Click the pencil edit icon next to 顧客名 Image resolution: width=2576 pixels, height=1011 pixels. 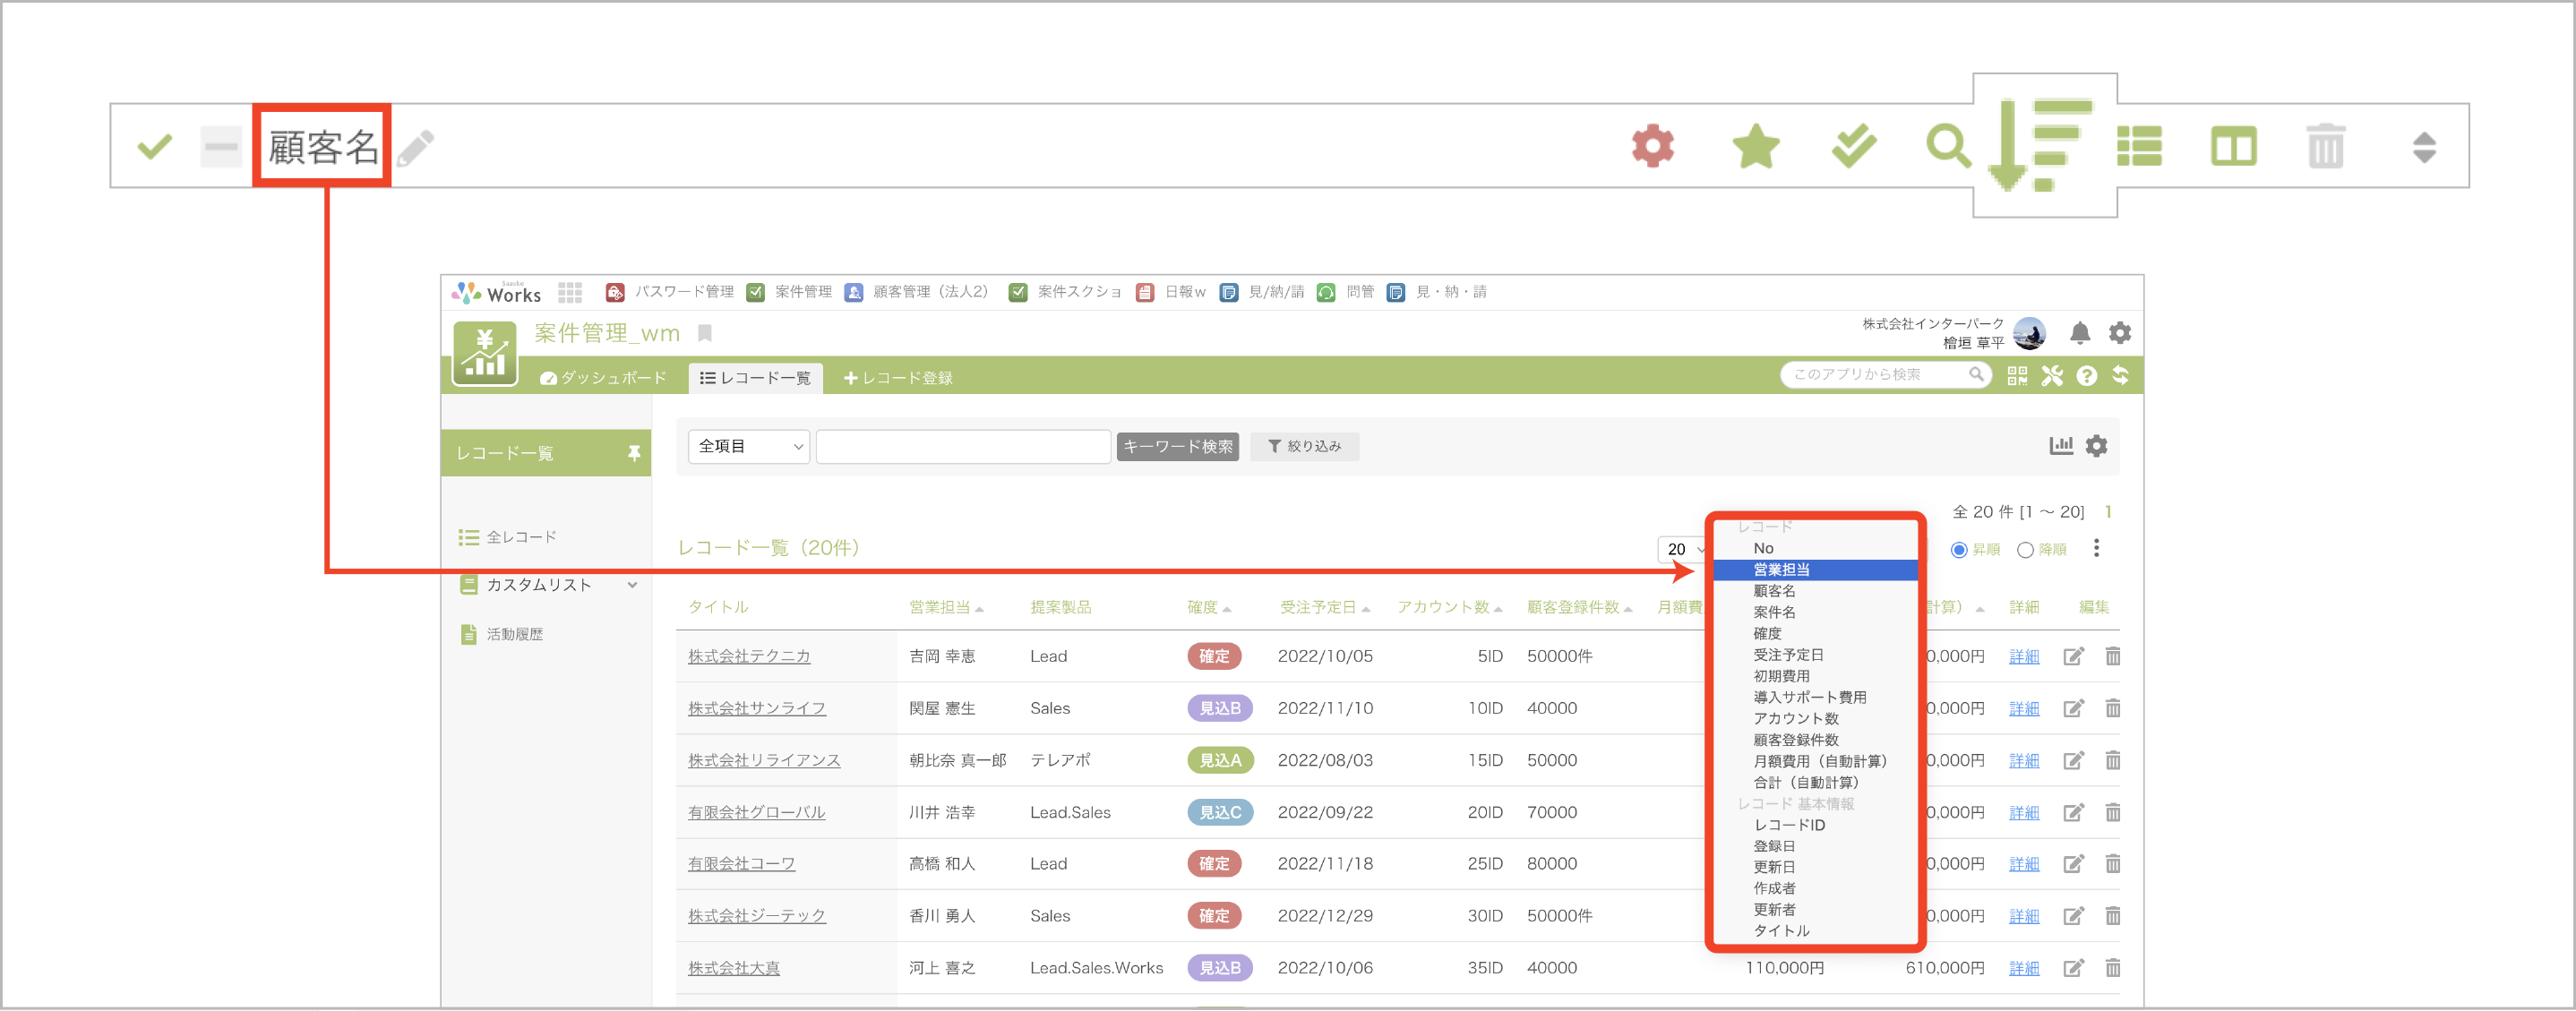[x=415, y=148]
